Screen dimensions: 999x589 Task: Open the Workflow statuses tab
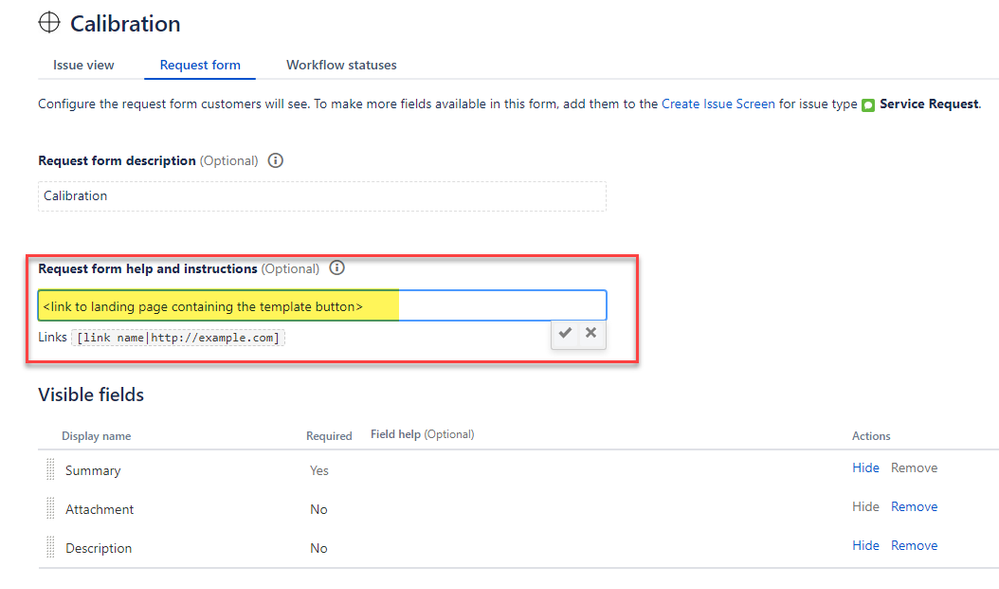coord(341,65)
